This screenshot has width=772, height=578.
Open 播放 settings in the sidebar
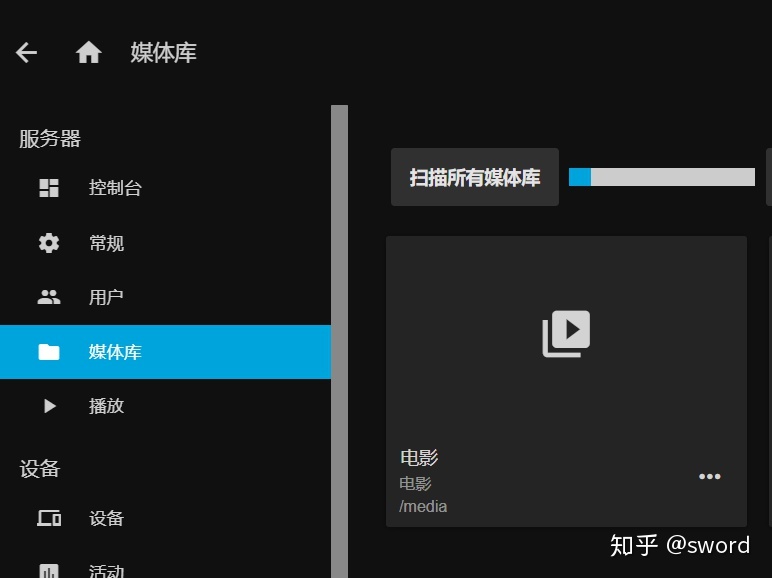(x=165, y=406)
